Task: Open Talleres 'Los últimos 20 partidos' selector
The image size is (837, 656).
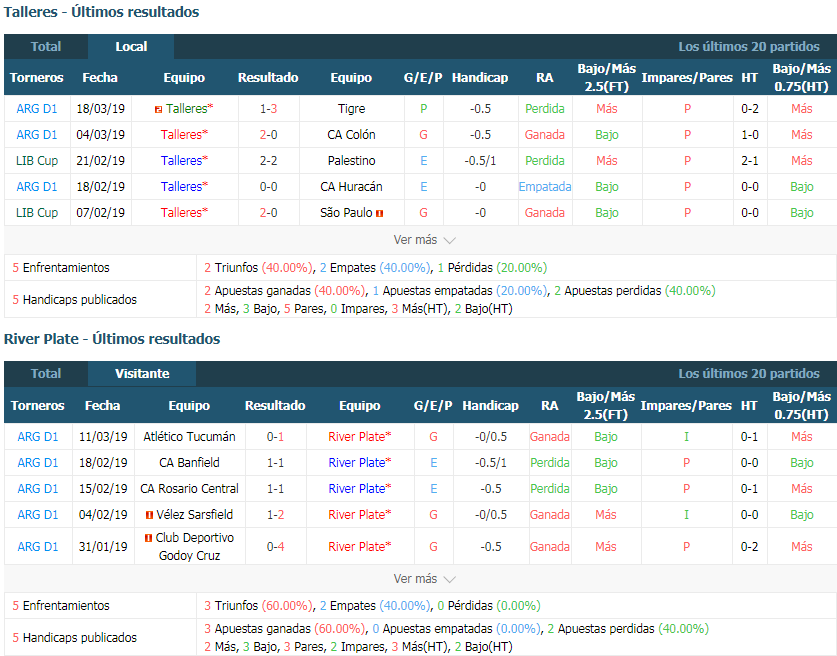Action: [x=748, y=47]
